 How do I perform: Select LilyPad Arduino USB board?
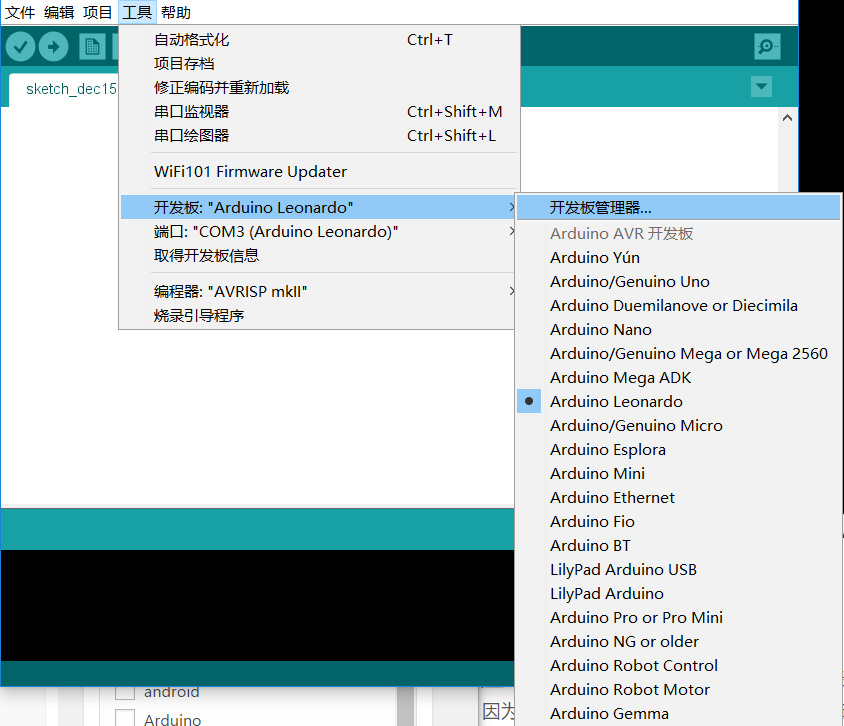(678, 569)
